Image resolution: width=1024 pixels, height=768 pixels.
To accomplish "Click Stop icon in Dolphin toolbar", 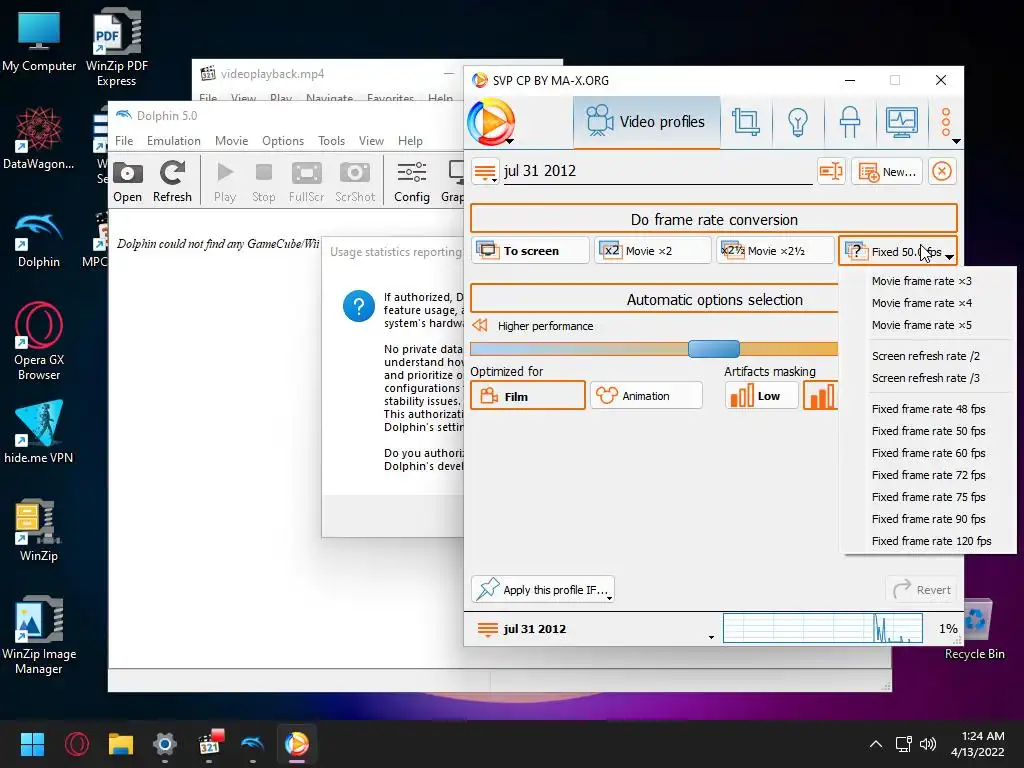I will point(264,182).
